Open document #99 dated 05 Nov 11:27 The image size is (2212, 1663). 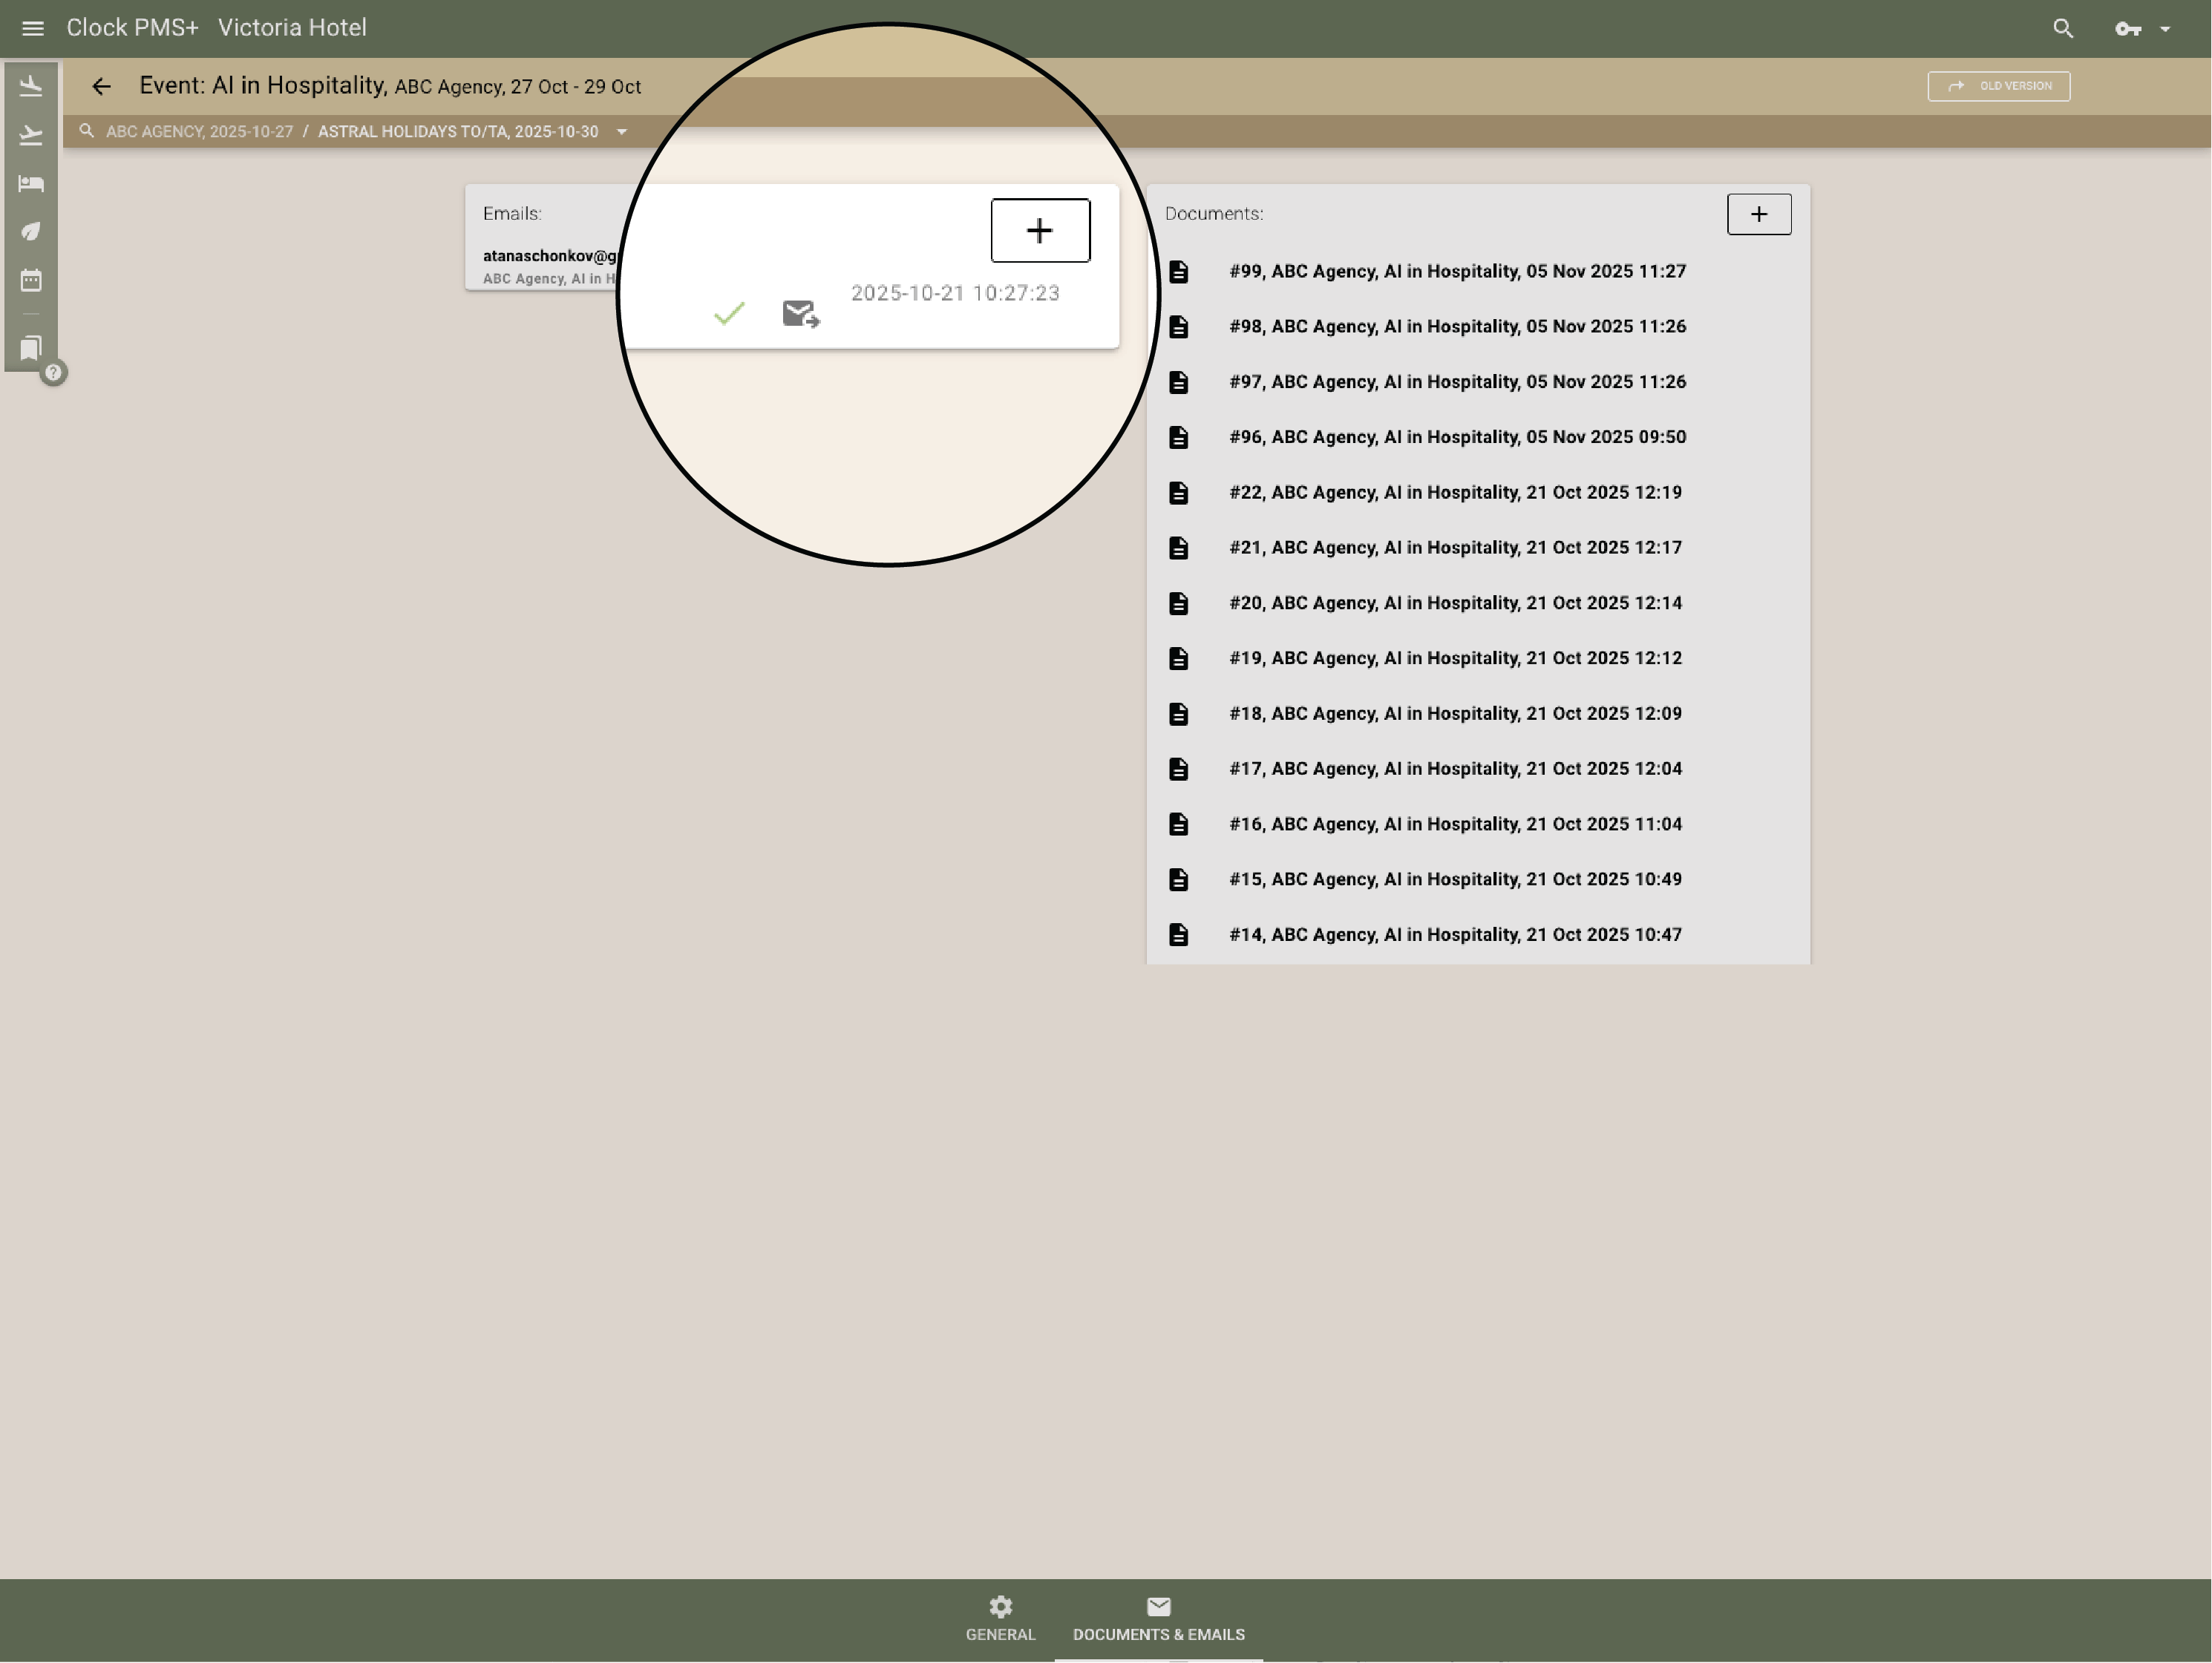[x=1456, y=271]
